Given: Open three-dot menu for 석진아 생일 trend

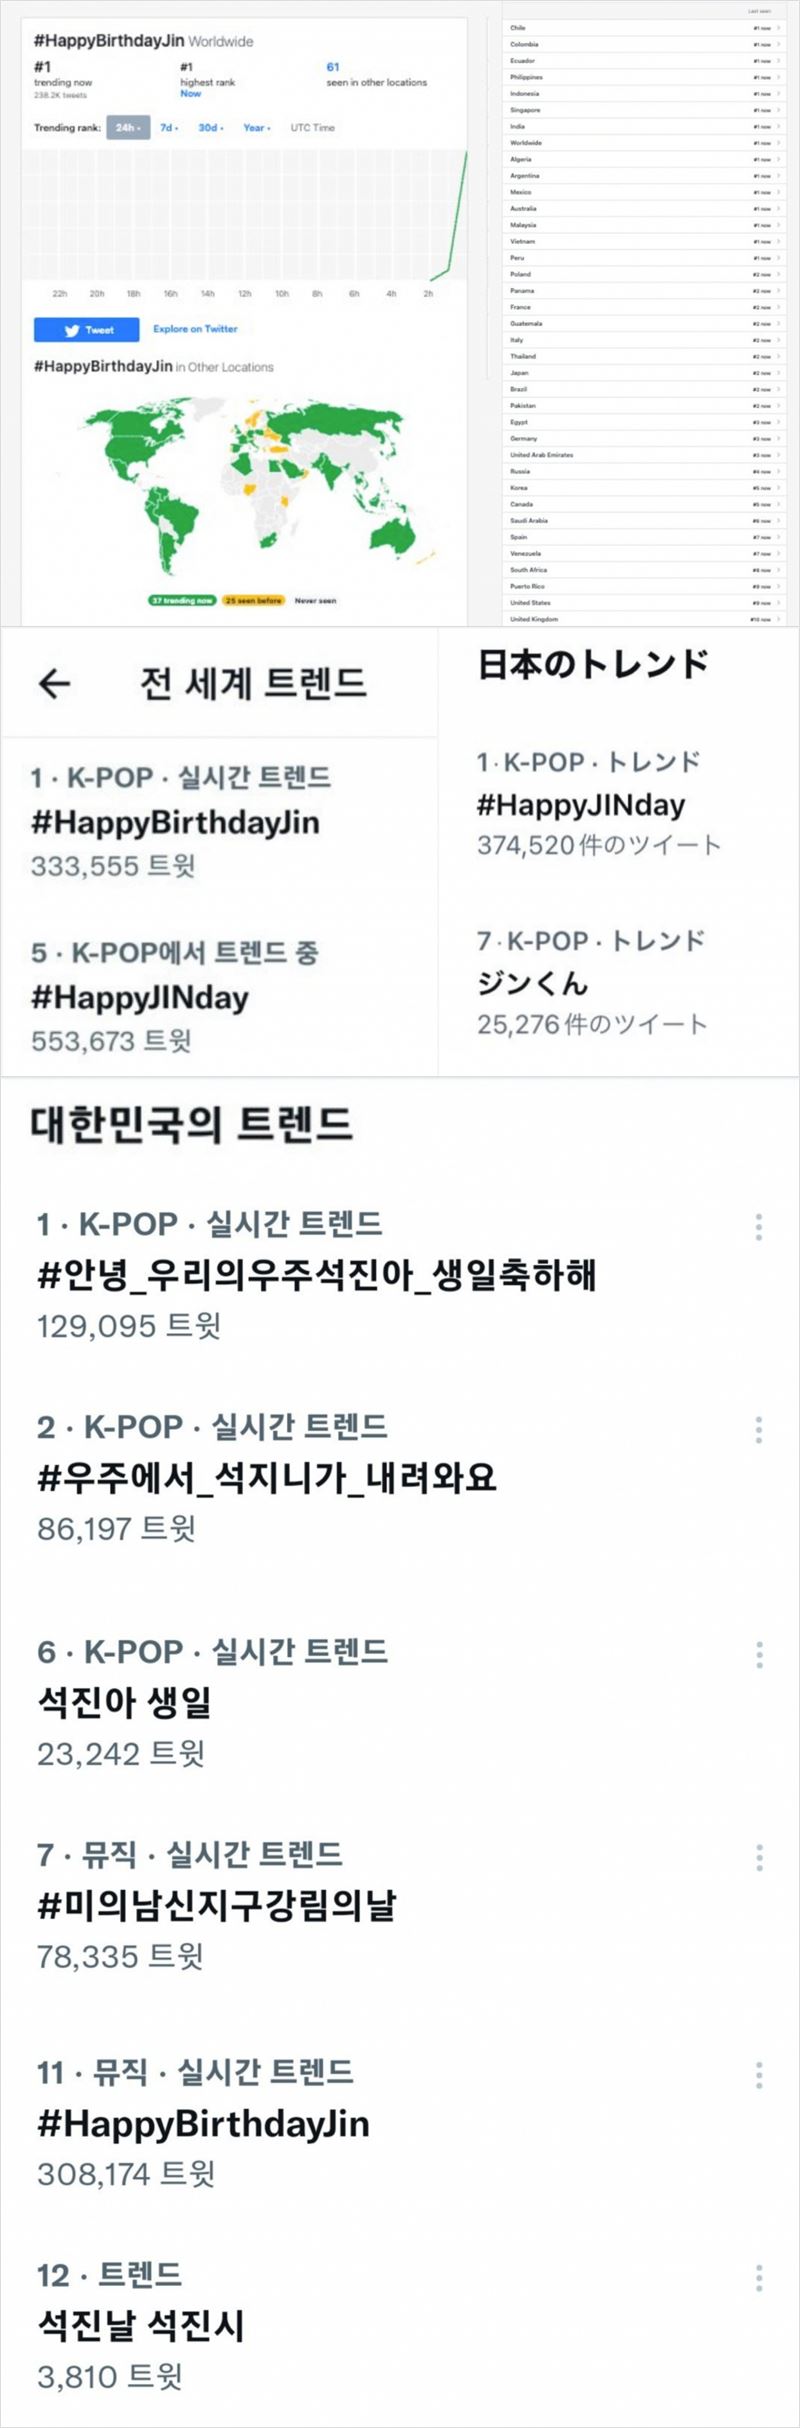Looking at the screenshot, I should pos(759,1655).
